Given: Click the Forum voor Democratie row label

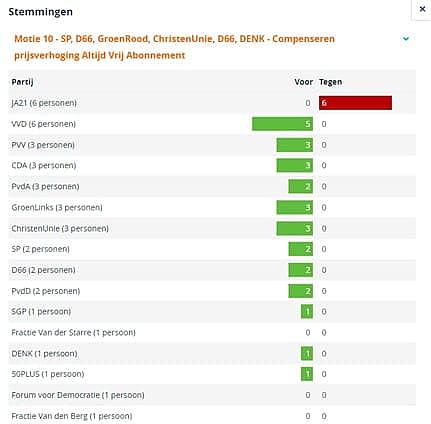Looking at the screenshot, I should tap(78, 395).
